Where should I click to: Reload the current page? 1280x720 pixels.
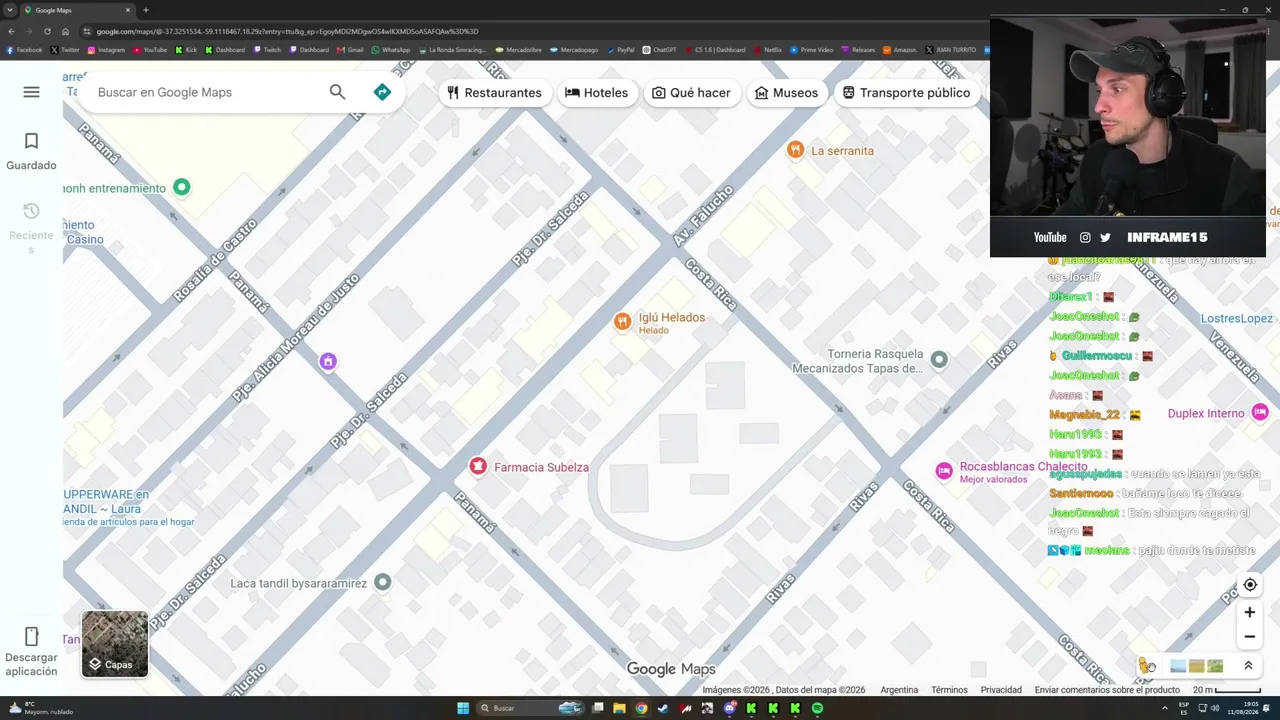point(47,31)
